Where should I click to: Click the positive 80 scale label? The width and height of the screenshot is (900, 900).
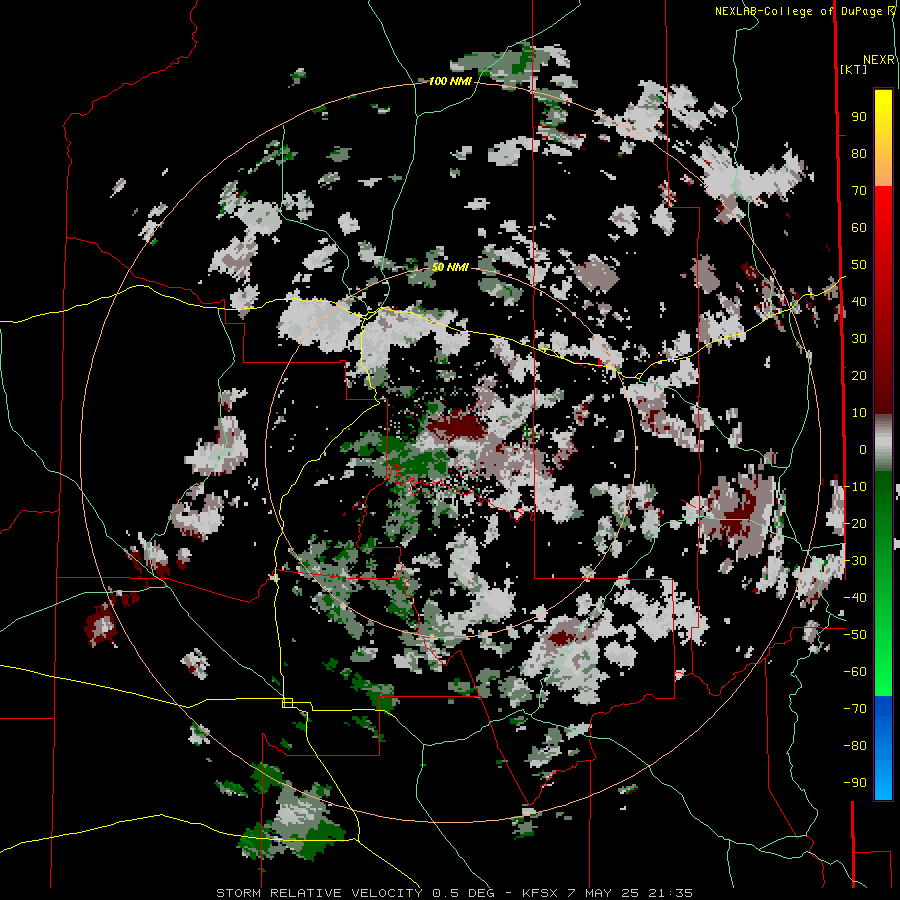tap(859, 153)
